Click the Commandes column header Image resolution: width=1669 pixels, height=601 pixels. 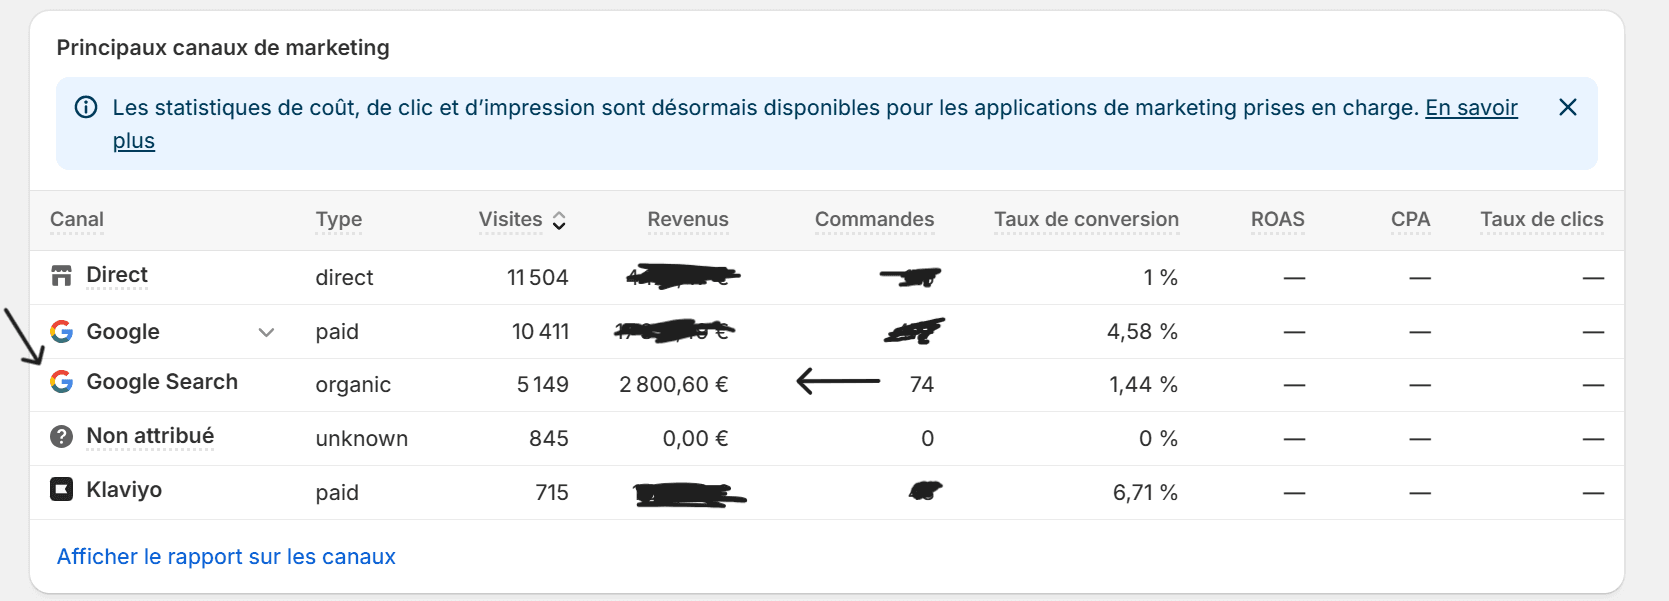pyautogui.click(x=874, y=219)
